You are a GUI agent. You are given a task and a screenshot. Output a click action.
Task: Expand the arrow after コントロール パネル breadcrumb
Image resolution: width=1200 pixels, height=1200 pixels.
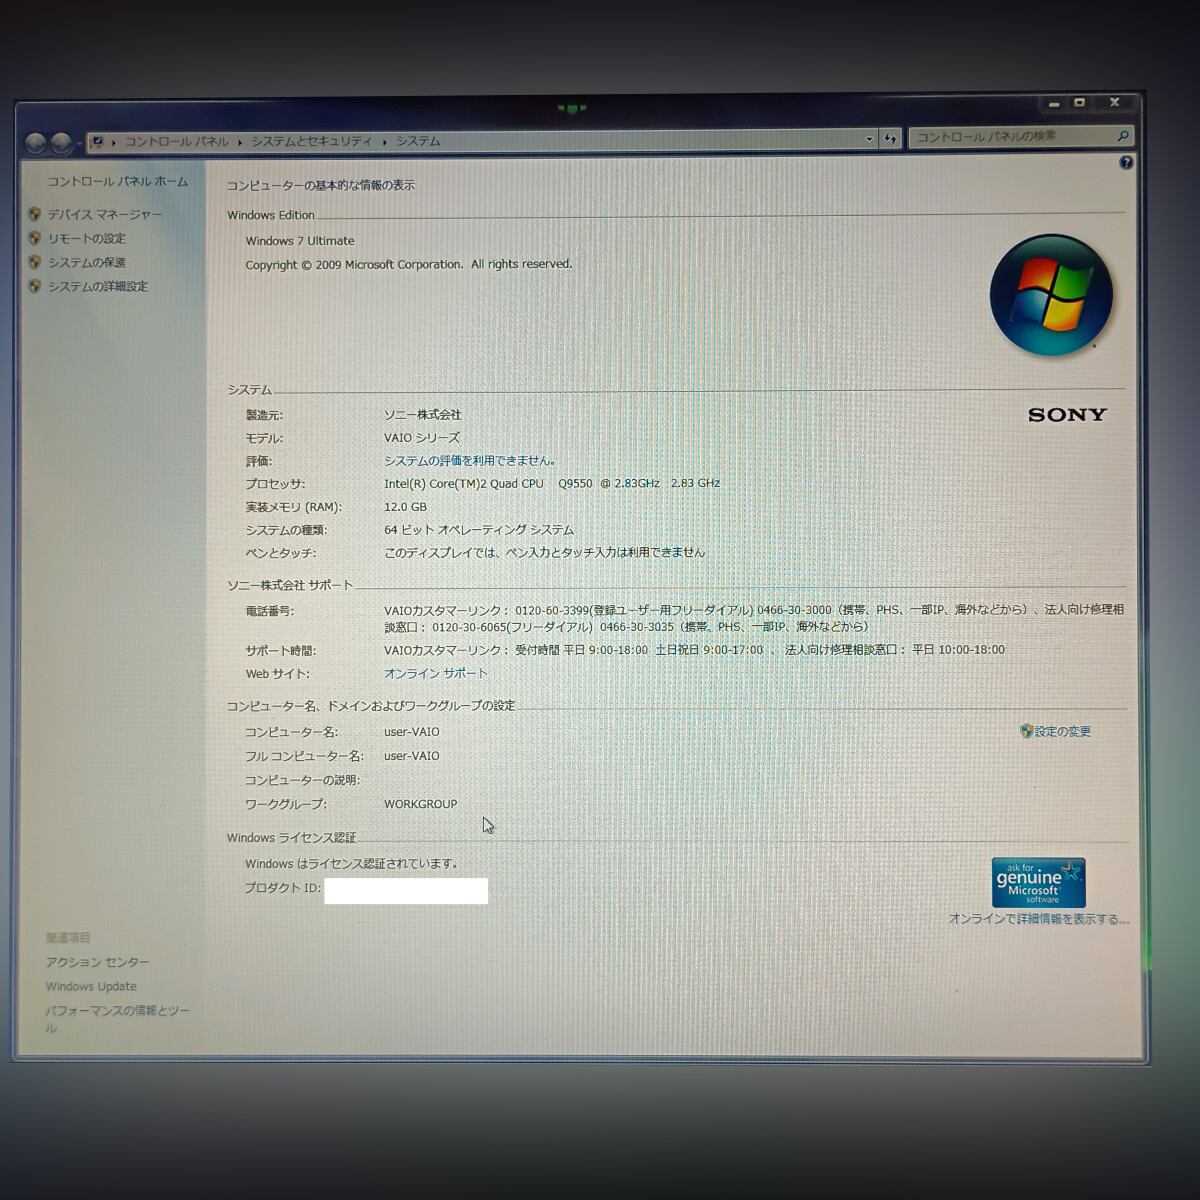(x=240, y=142)
